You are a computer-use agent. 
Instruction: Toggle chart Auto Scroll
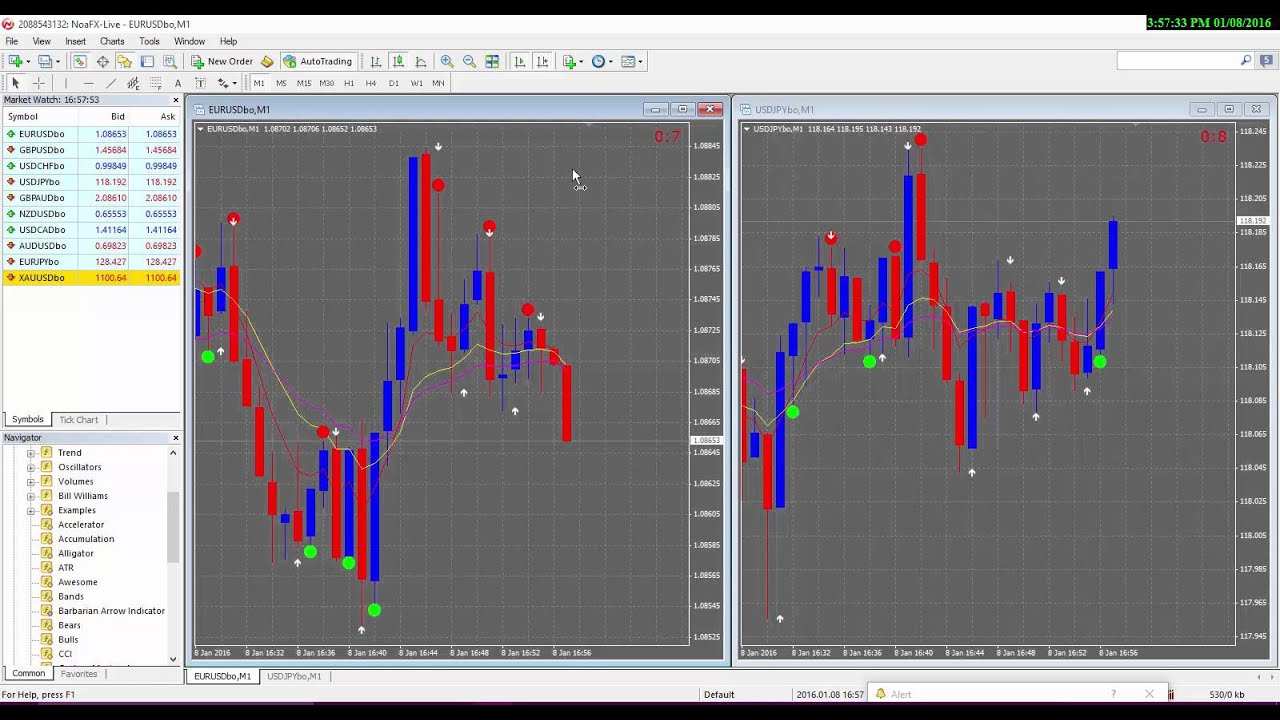(519, 61)
